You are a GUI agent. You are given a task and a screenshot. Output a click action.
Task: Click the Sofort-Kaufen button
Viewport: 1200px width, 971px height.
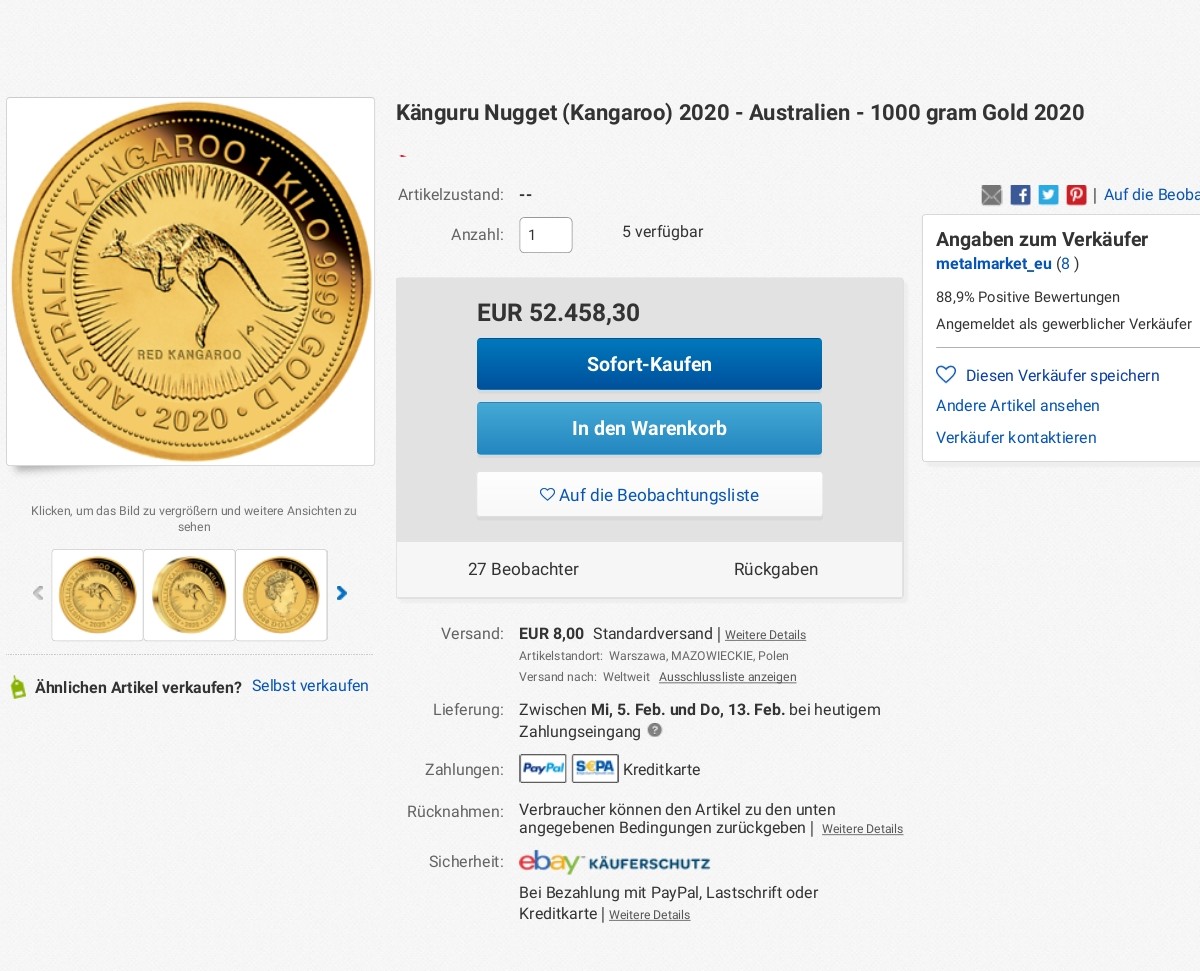(649, 364)
